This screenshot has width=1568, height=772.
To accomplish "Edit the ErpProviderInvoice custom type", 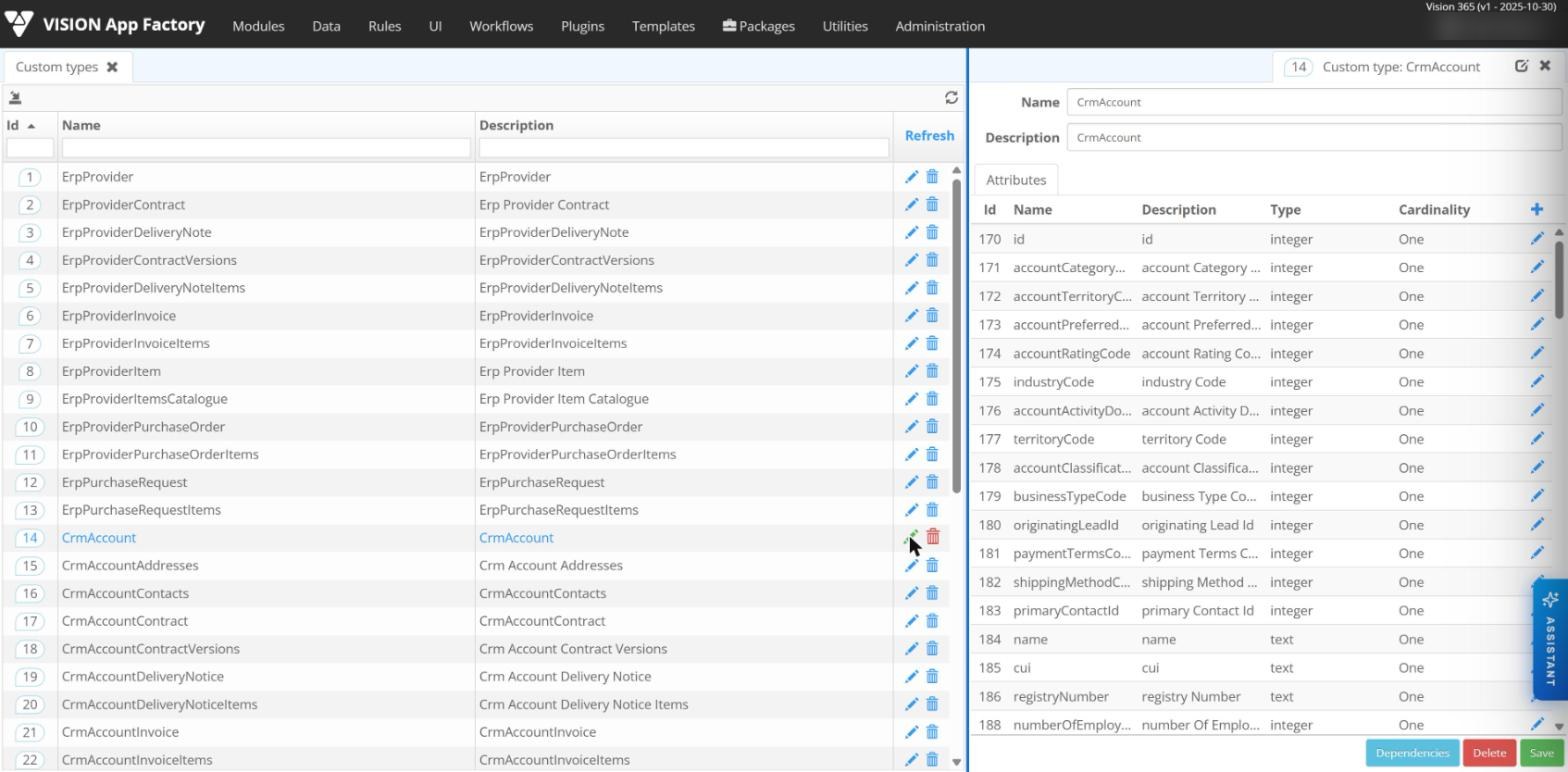I will 911,315.
